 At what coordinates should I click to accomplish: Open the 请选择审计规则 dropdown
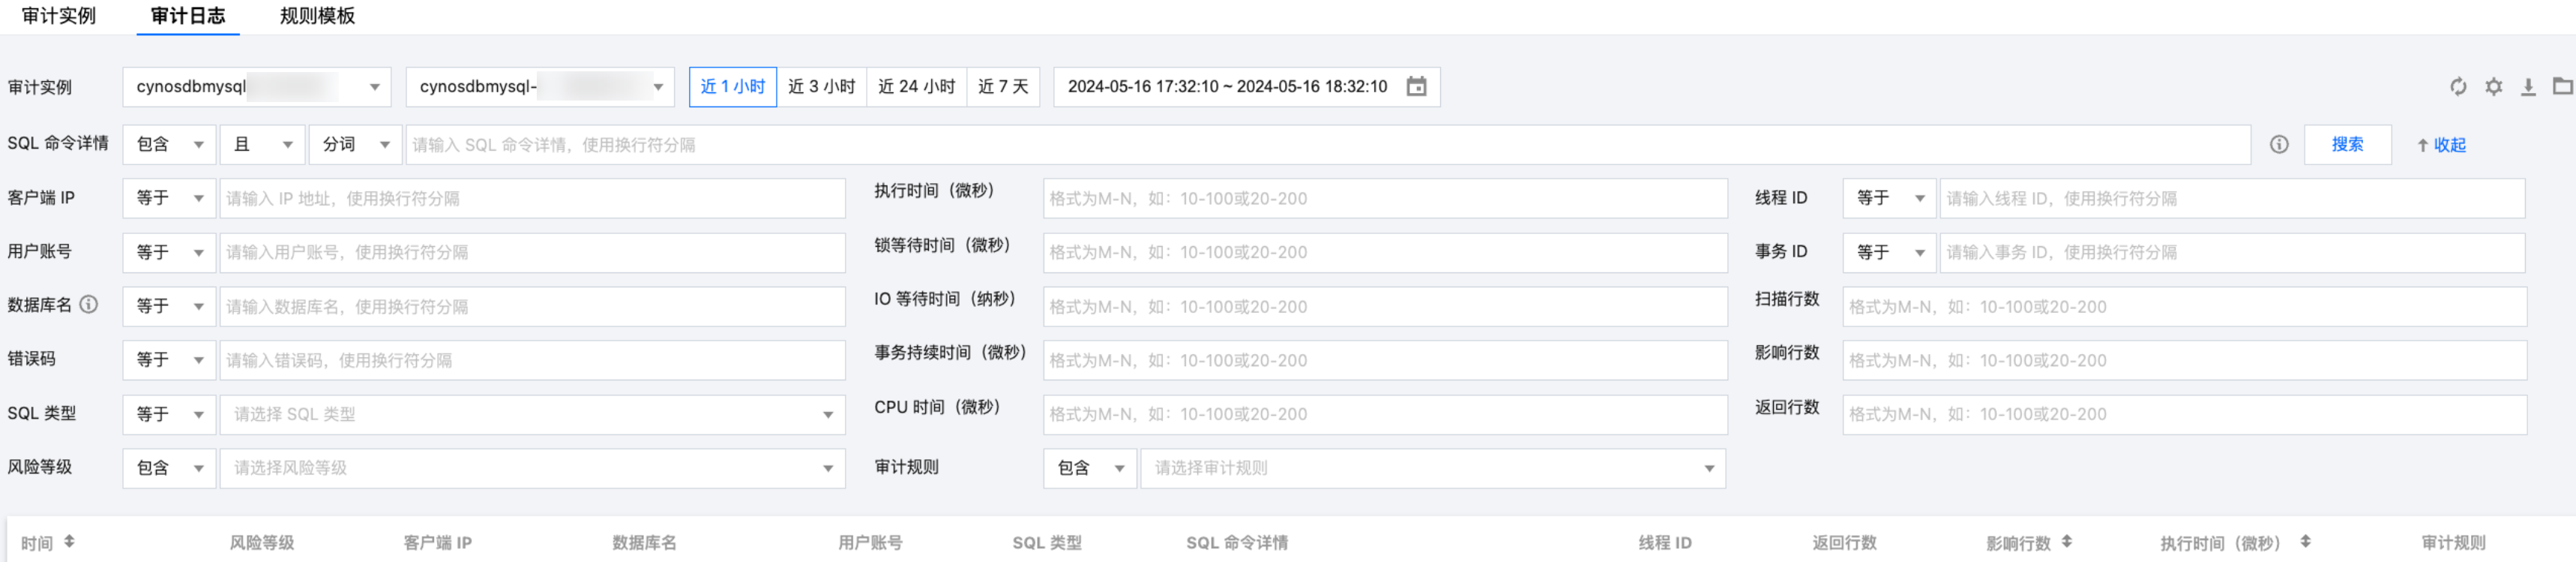(1433, 468)
